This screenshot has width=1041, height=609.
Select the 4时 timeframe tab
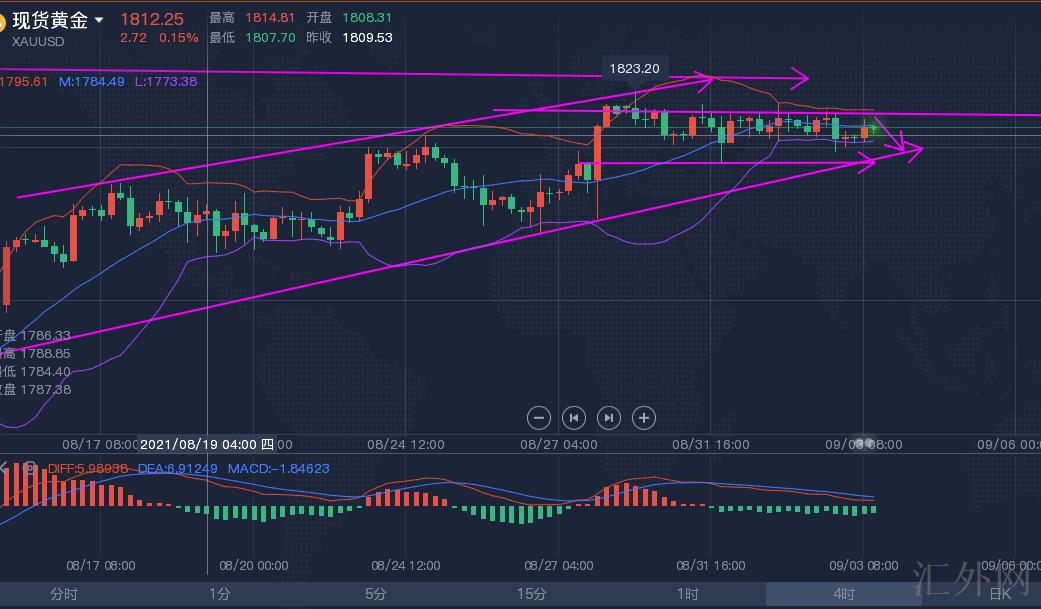(x=843, y=594)
